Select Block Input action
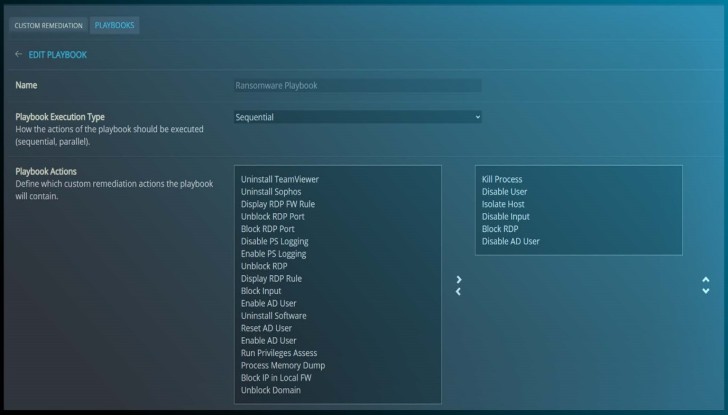This screenshot has width=728, height=415. (261, 291)
